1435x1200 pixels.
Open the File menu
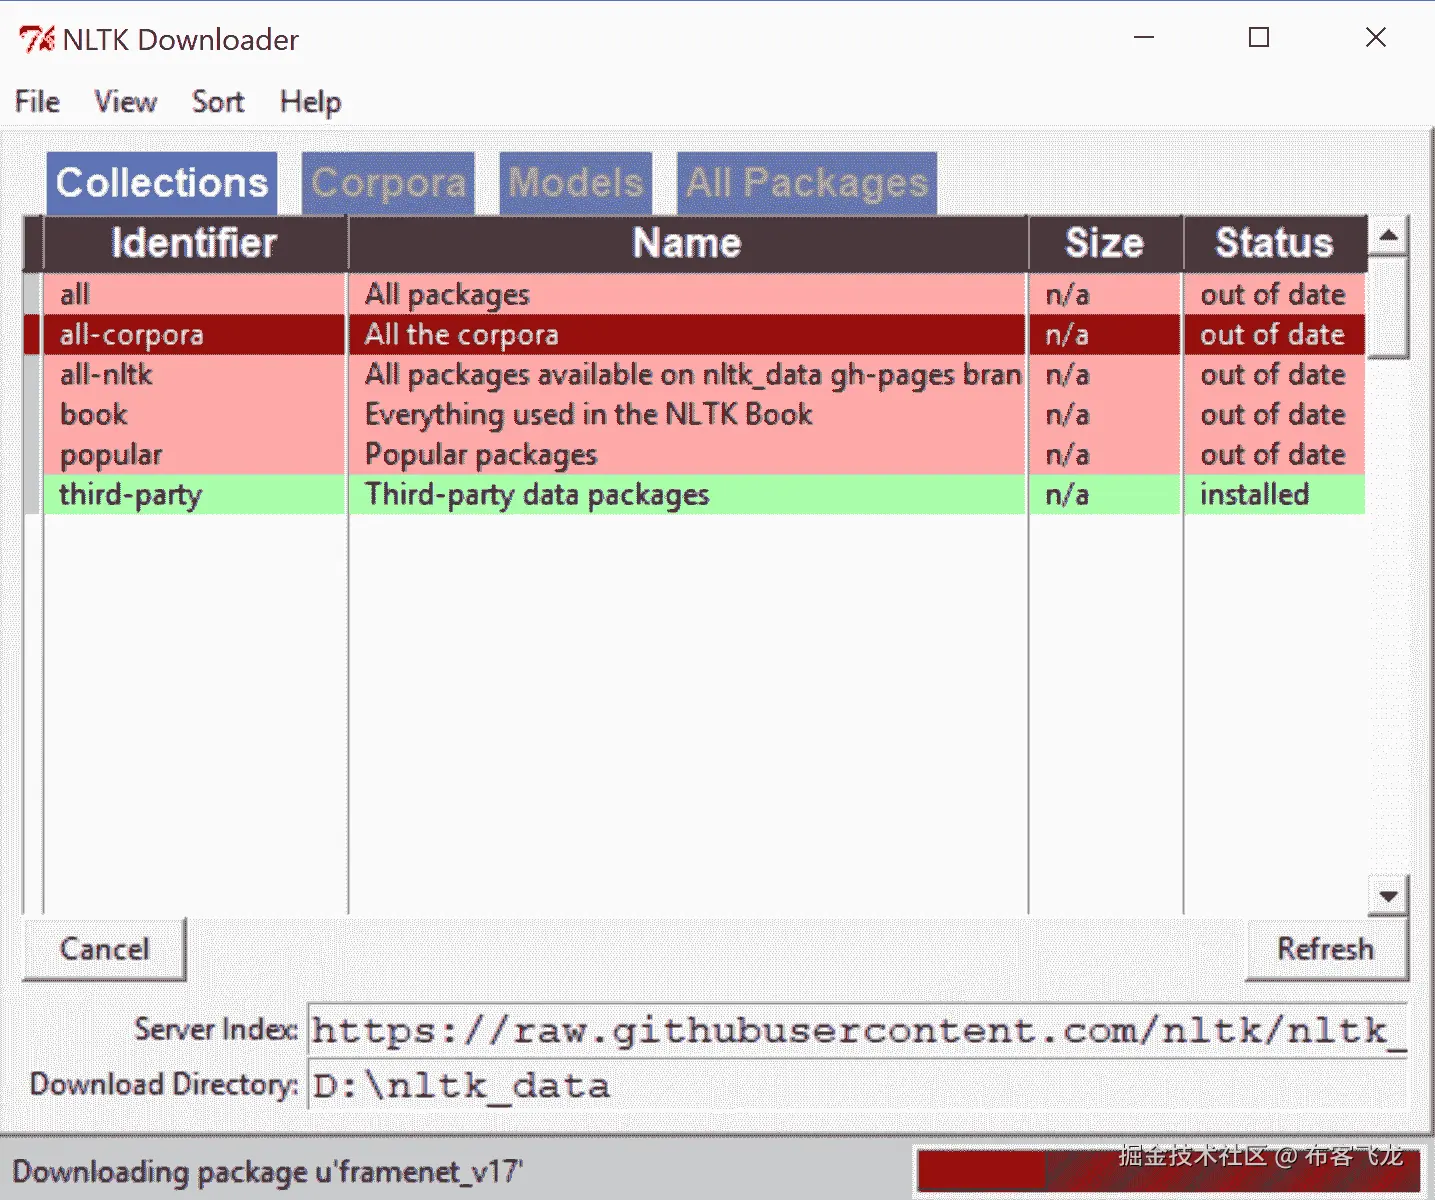[x=37, y=102]
